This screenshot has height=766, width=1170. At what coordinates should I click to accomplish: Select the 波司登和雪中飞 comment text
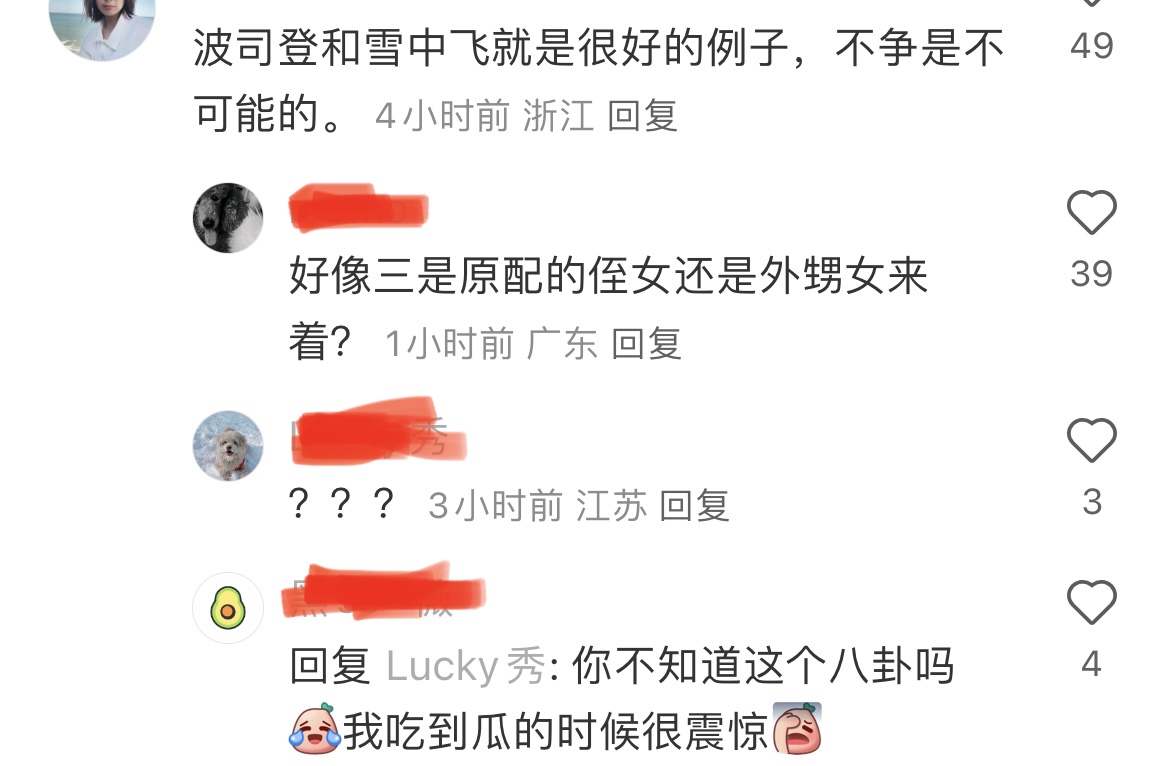point(599,81)
